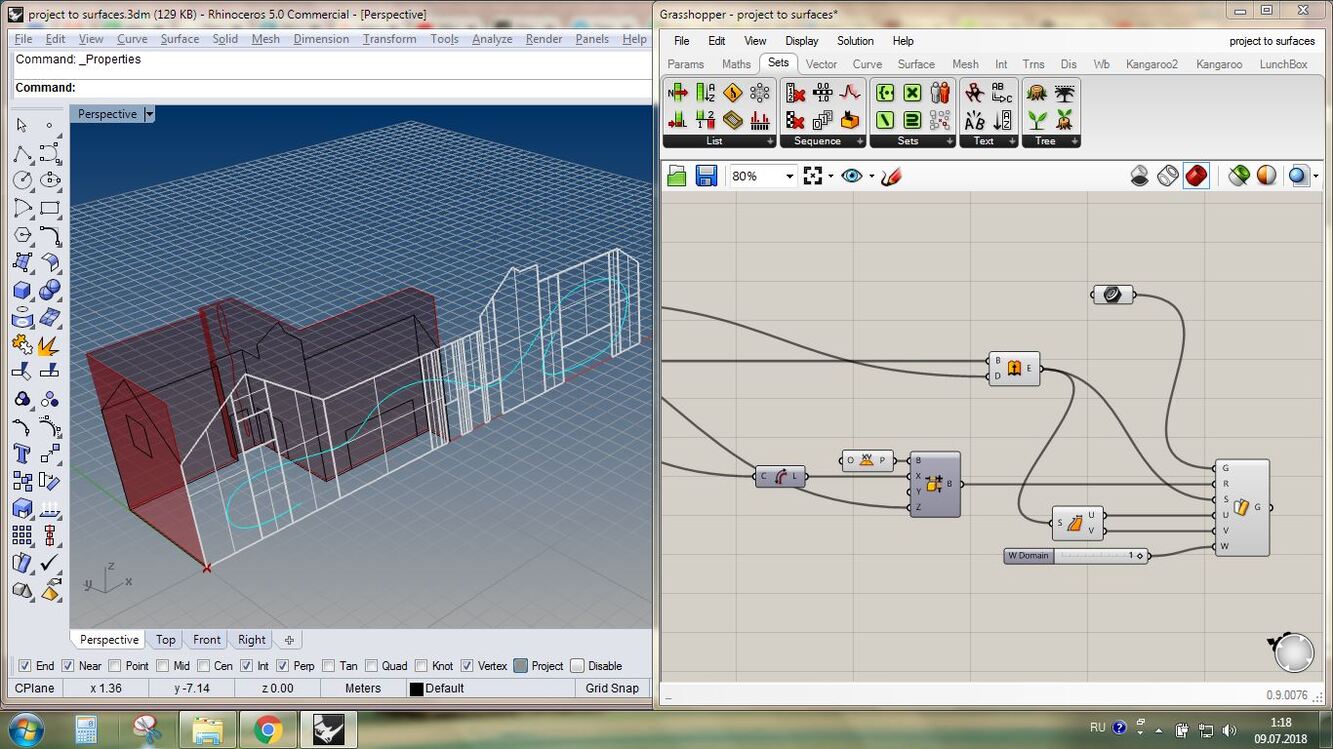
Task: Switch to the Kangaroo2 ribbon tab
Action: point(1151,64)
